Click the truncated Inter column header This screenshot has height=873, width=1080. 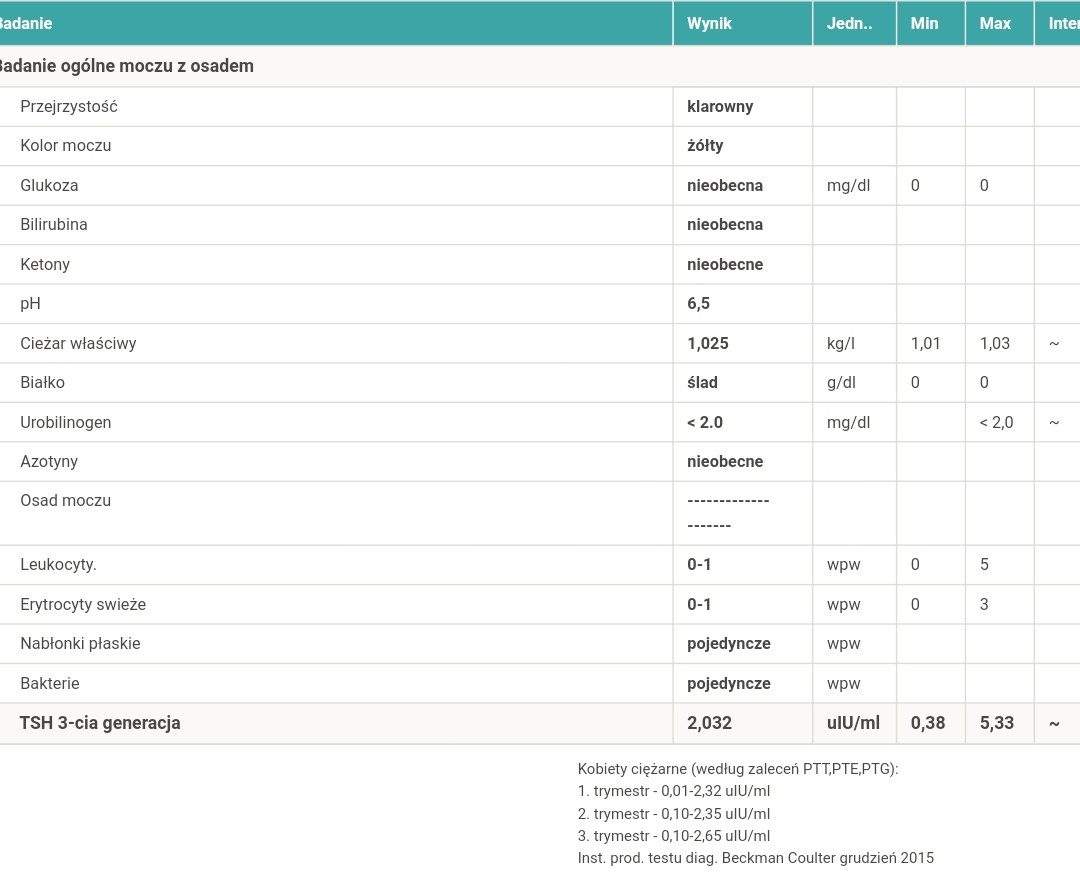[1062, 23]
